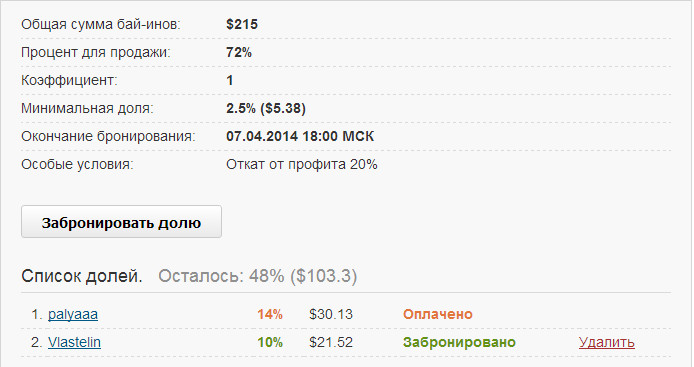Click the minimum share 2.5% ($5.38) value
The image size is (694, 367).
pyautogui.click(x=266, y=108)
